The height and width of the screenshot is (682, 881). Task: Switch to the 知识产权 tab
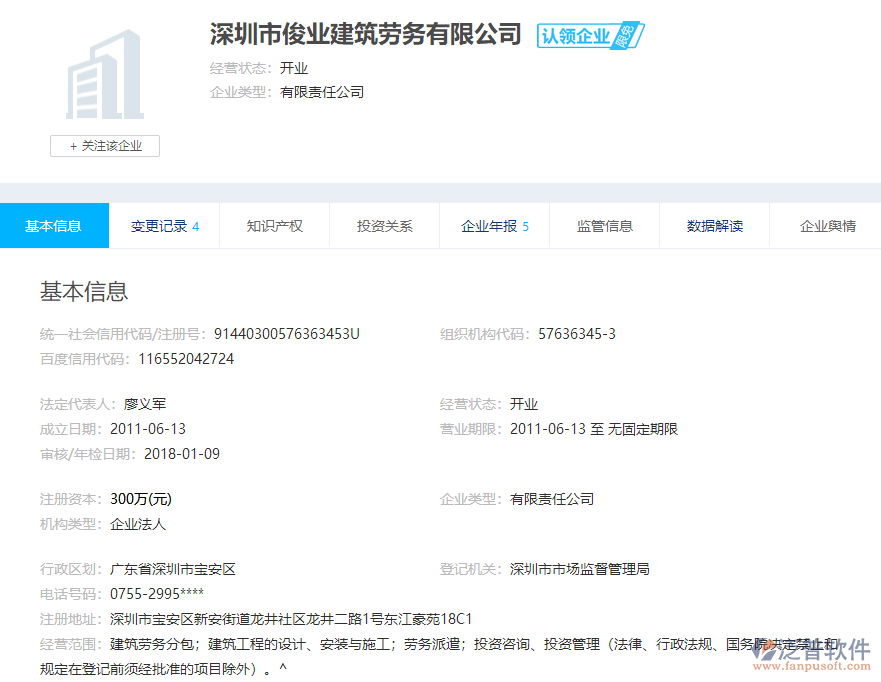click(x=274, y=226)
